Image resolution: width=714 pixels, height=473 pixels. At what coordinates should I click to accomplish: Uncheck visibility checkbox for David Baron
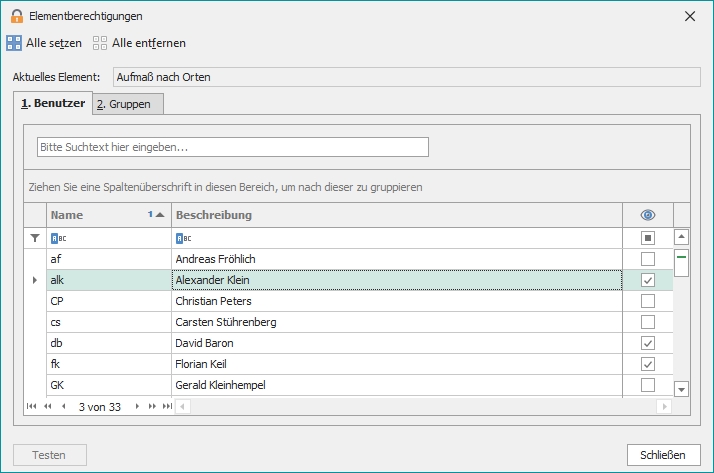tap(647, 343)
